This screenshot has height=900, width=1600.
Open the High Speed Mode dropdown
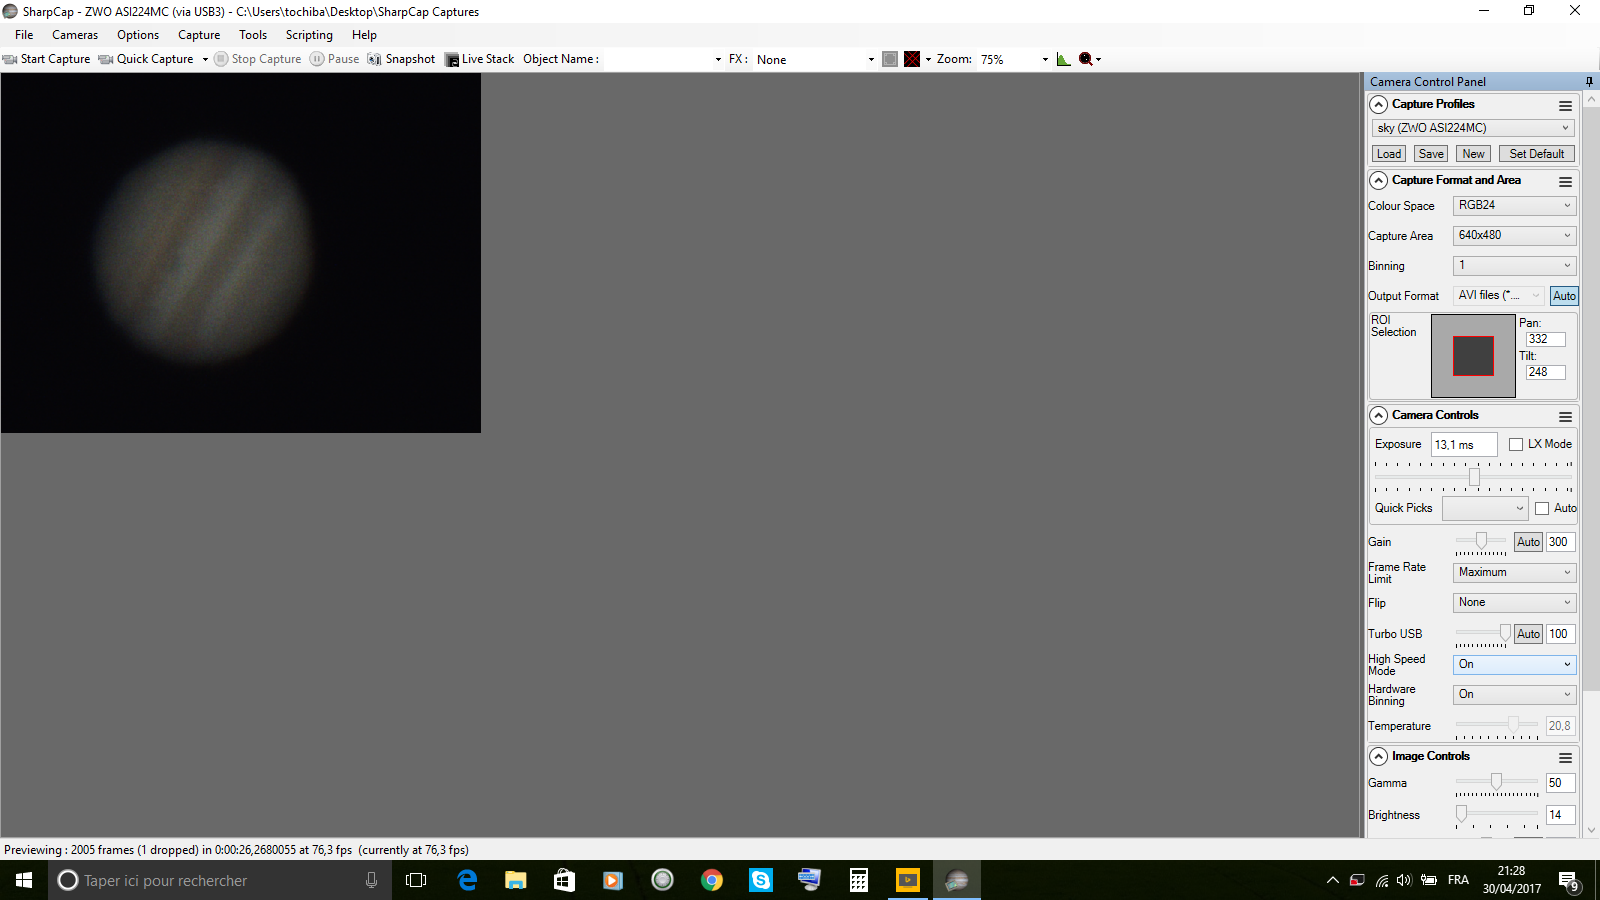click(1514, 665)
